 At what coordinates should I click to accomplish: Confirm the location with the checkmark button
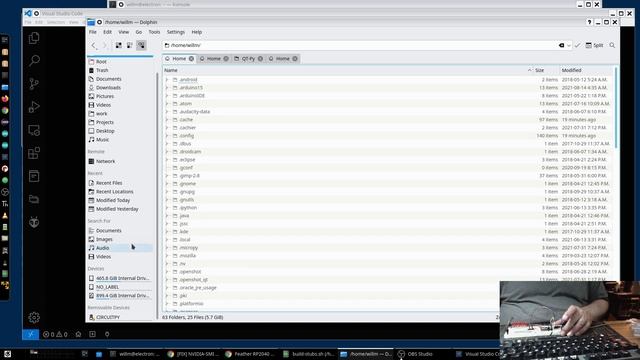tap(577, 45)
